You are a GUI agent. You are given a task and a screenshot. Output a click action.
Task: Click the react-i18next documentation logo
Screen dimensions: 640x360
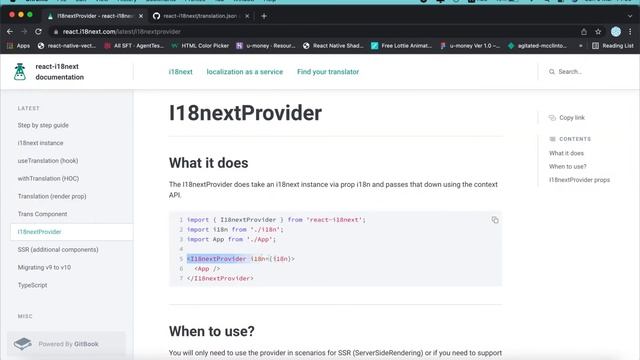click(x=20, y=72)
